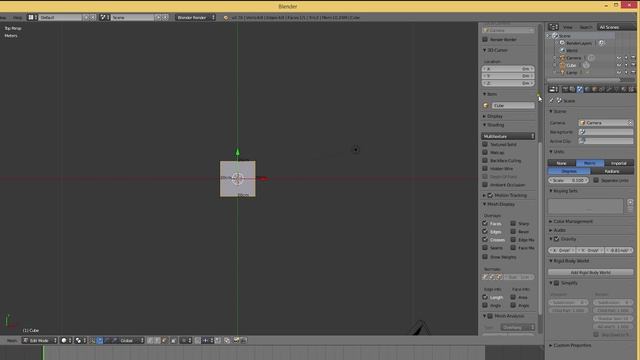Open the Outliner editor type selector icon
The height and width of the screenshot is (360, 640).
pyautogui.click(x=553, y=27)
